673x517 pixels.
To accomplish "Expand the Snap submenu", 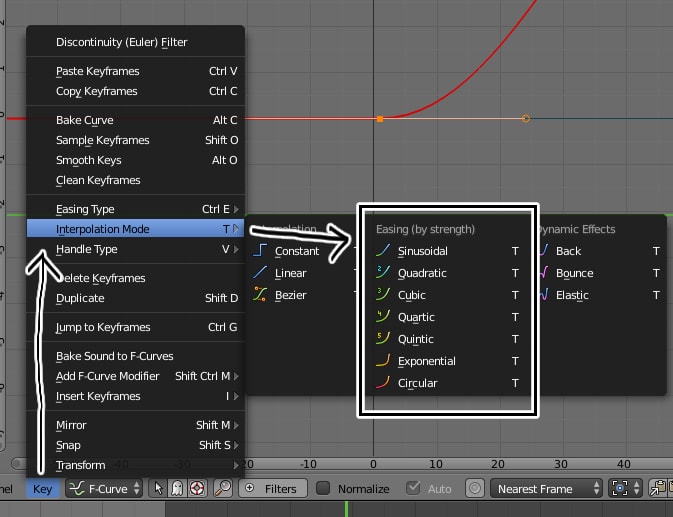I will [135, 445].
